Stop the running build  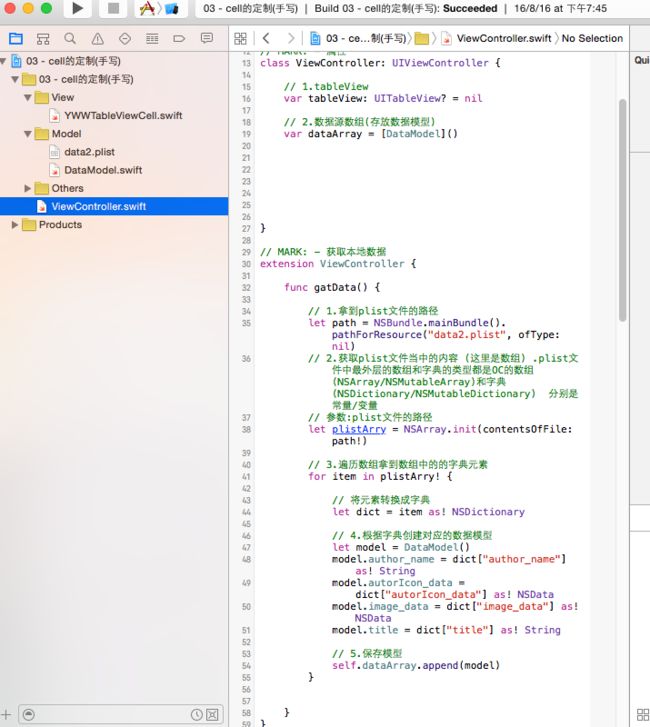(x=113, y=8)
